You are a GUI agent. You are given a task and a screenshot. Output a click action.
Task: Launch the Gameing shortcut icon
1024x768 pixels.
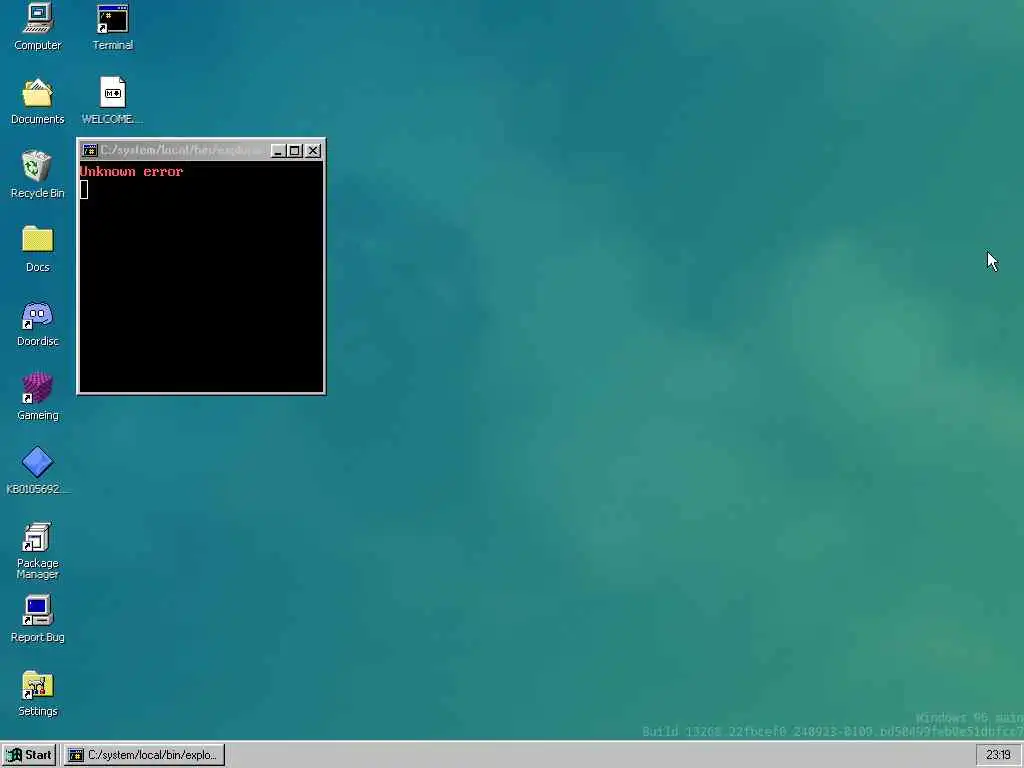37,397
